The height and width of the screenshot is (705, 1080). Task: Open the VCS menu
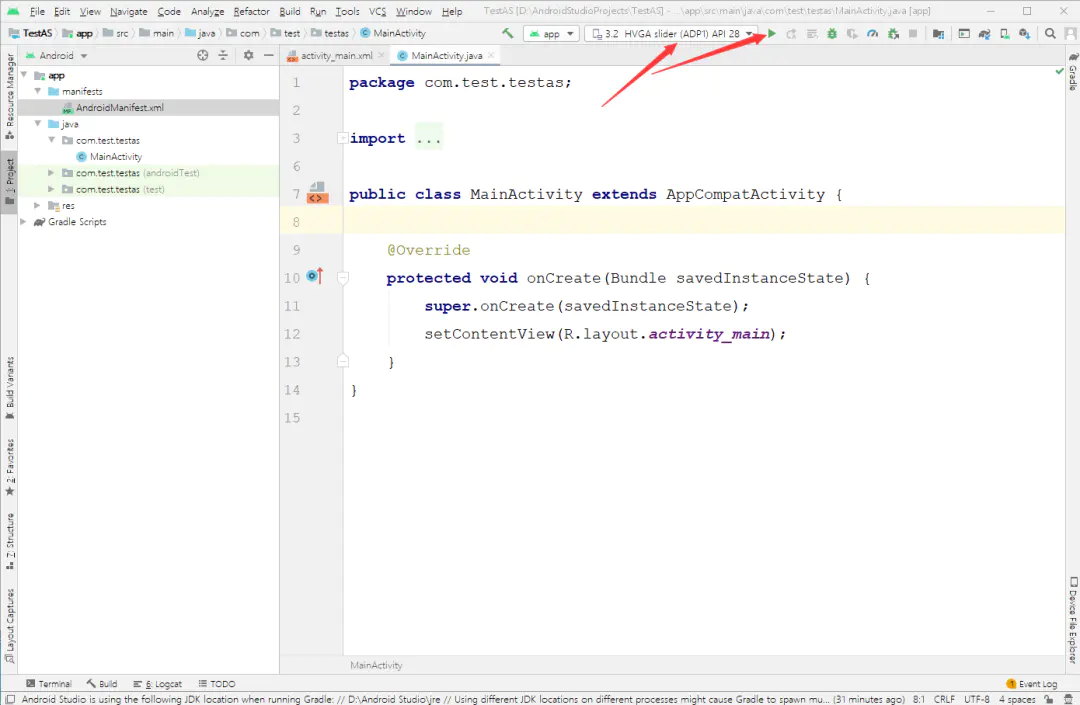pos(377,12)
